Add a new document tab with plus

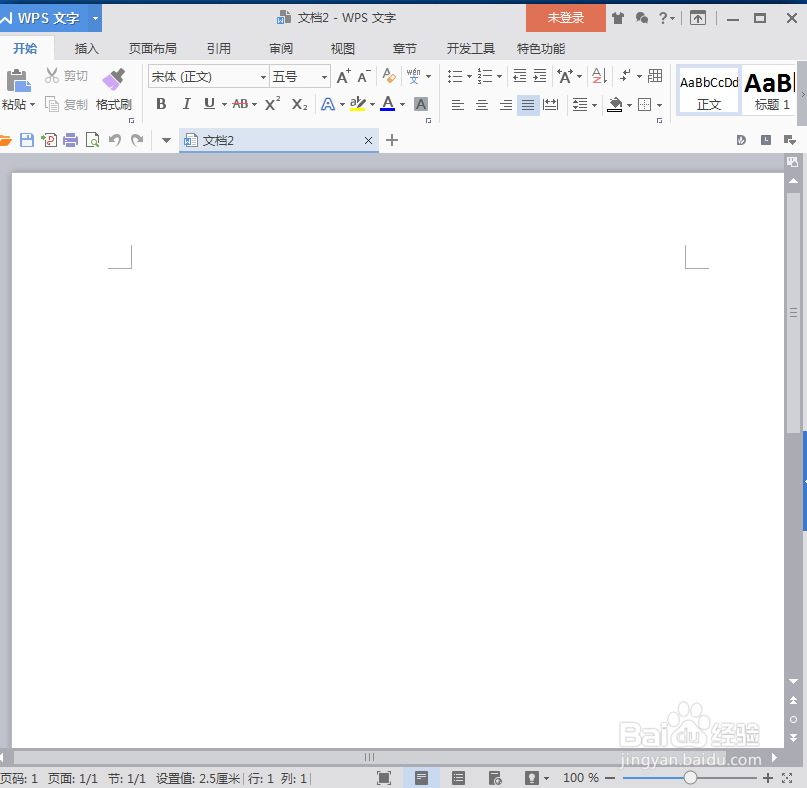(392, 140)
